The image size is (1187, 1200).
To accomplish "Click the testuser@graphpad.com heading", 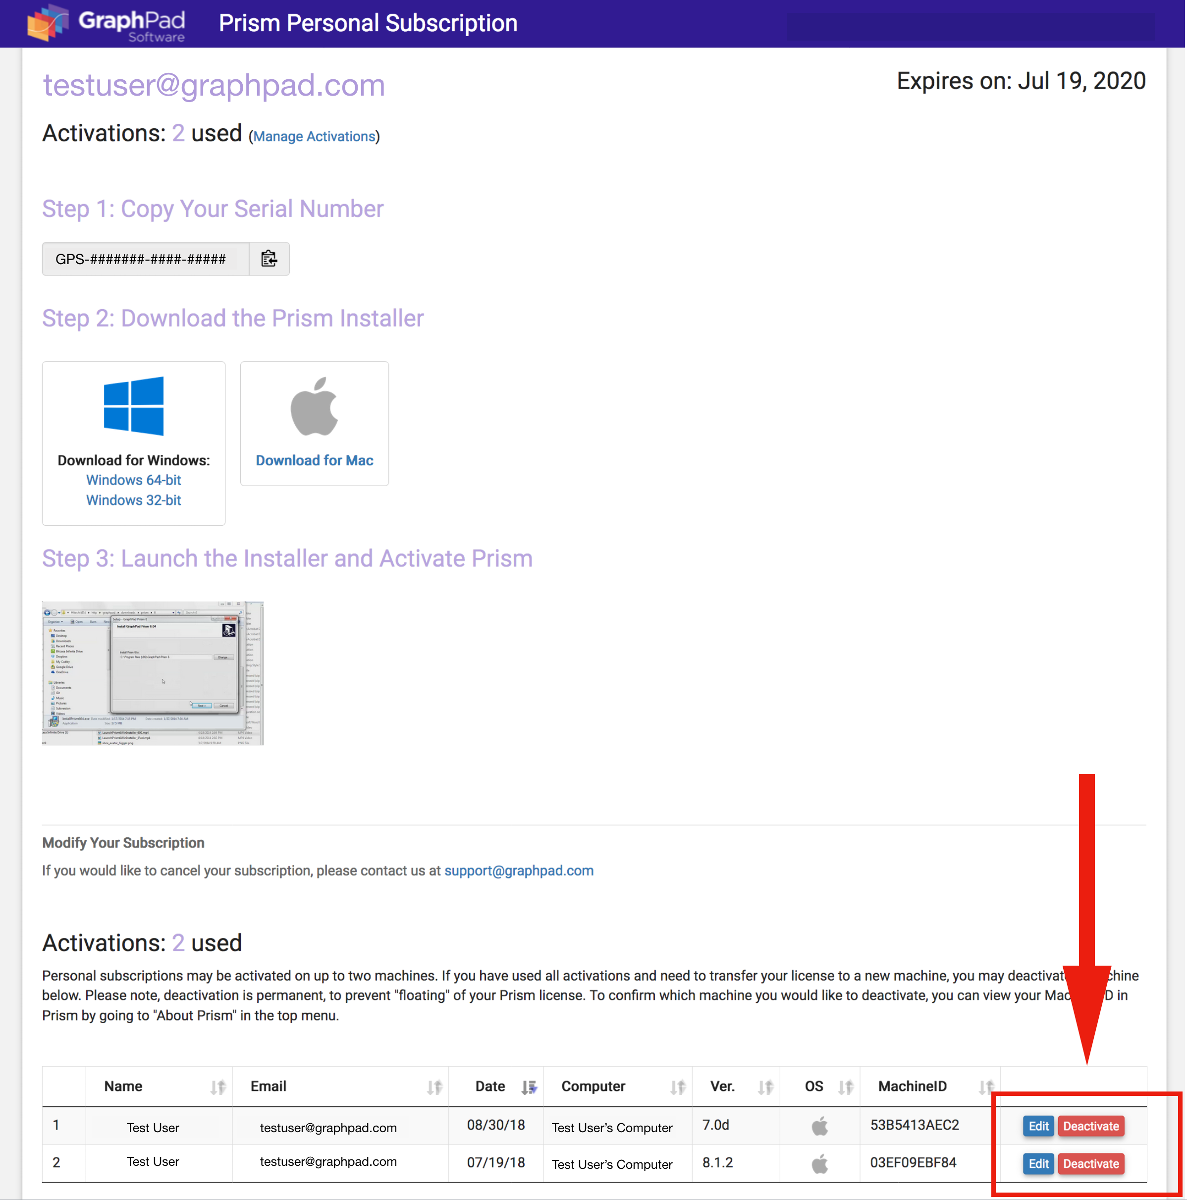I will point(214,86).
